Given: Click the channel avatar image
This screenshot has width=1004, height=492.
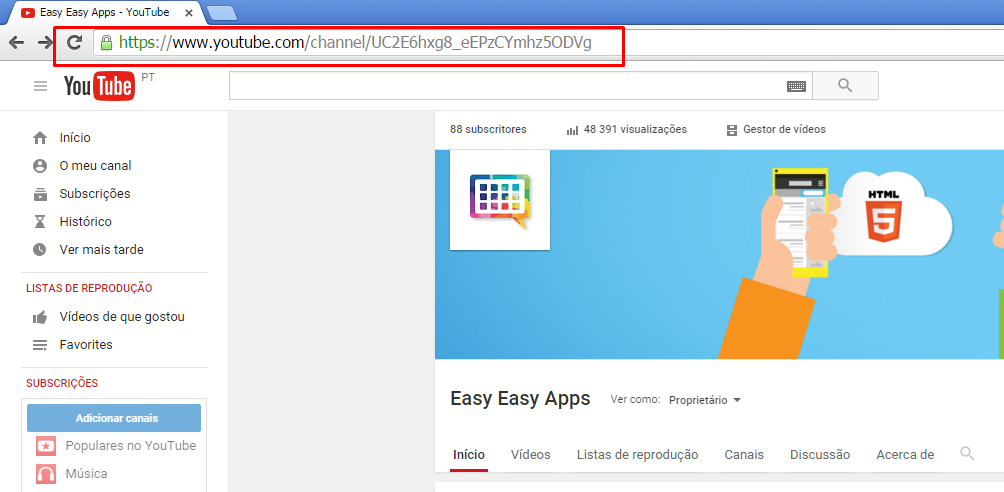Looking at the screenshot, I should pos(500,200).
